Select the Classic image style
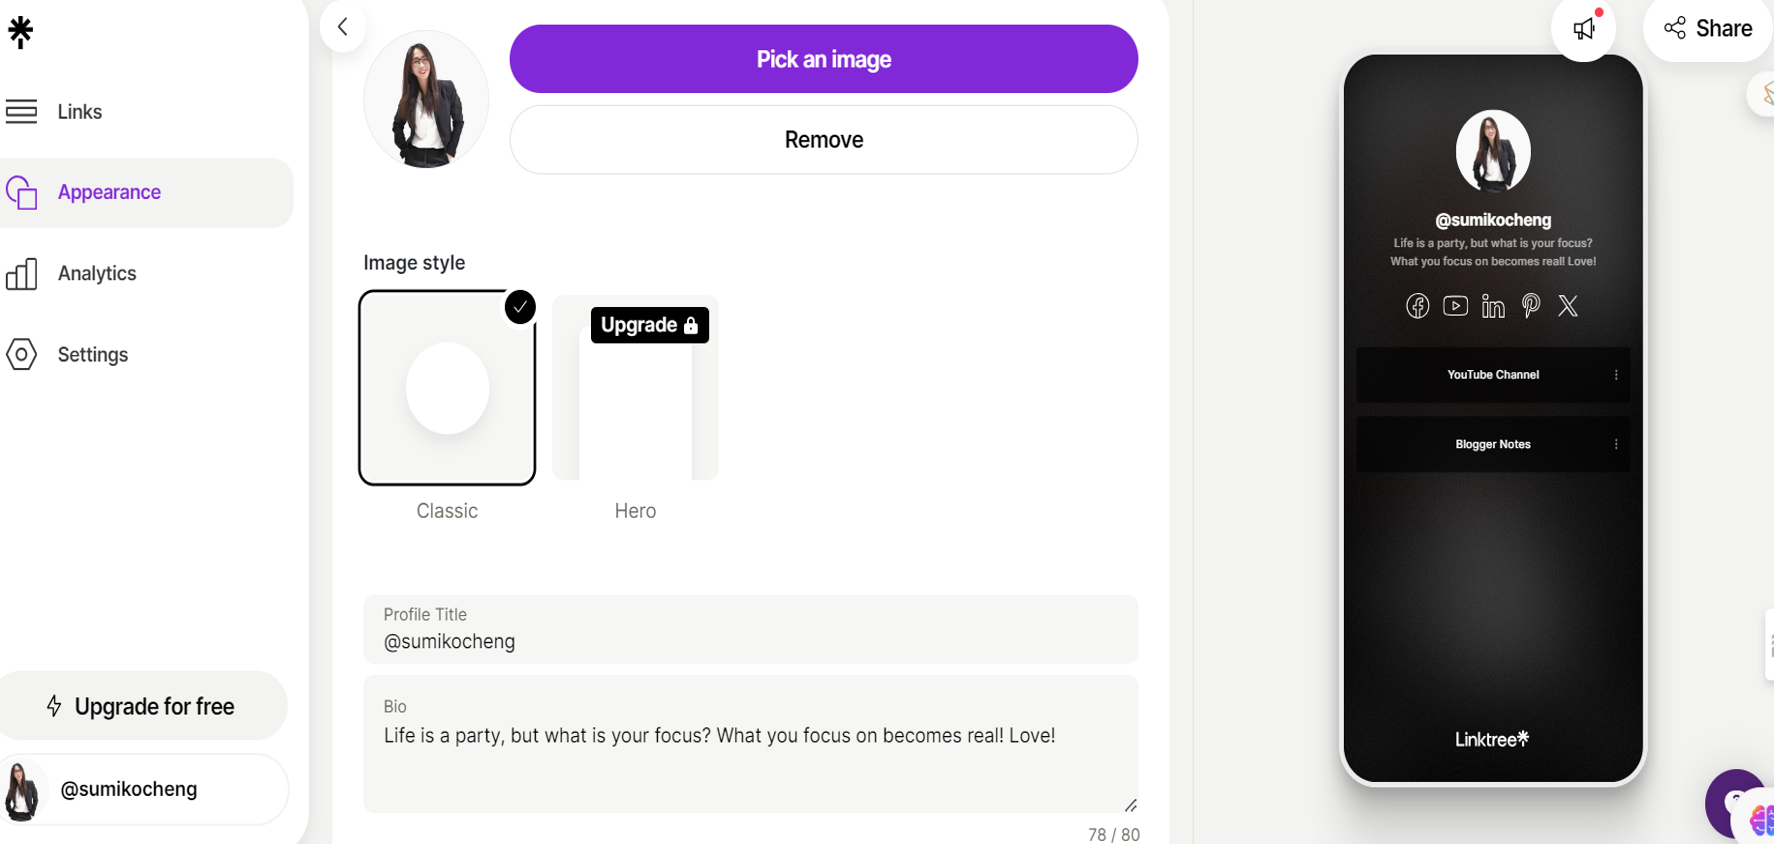The image size is (1774, 844). (447, 388)
